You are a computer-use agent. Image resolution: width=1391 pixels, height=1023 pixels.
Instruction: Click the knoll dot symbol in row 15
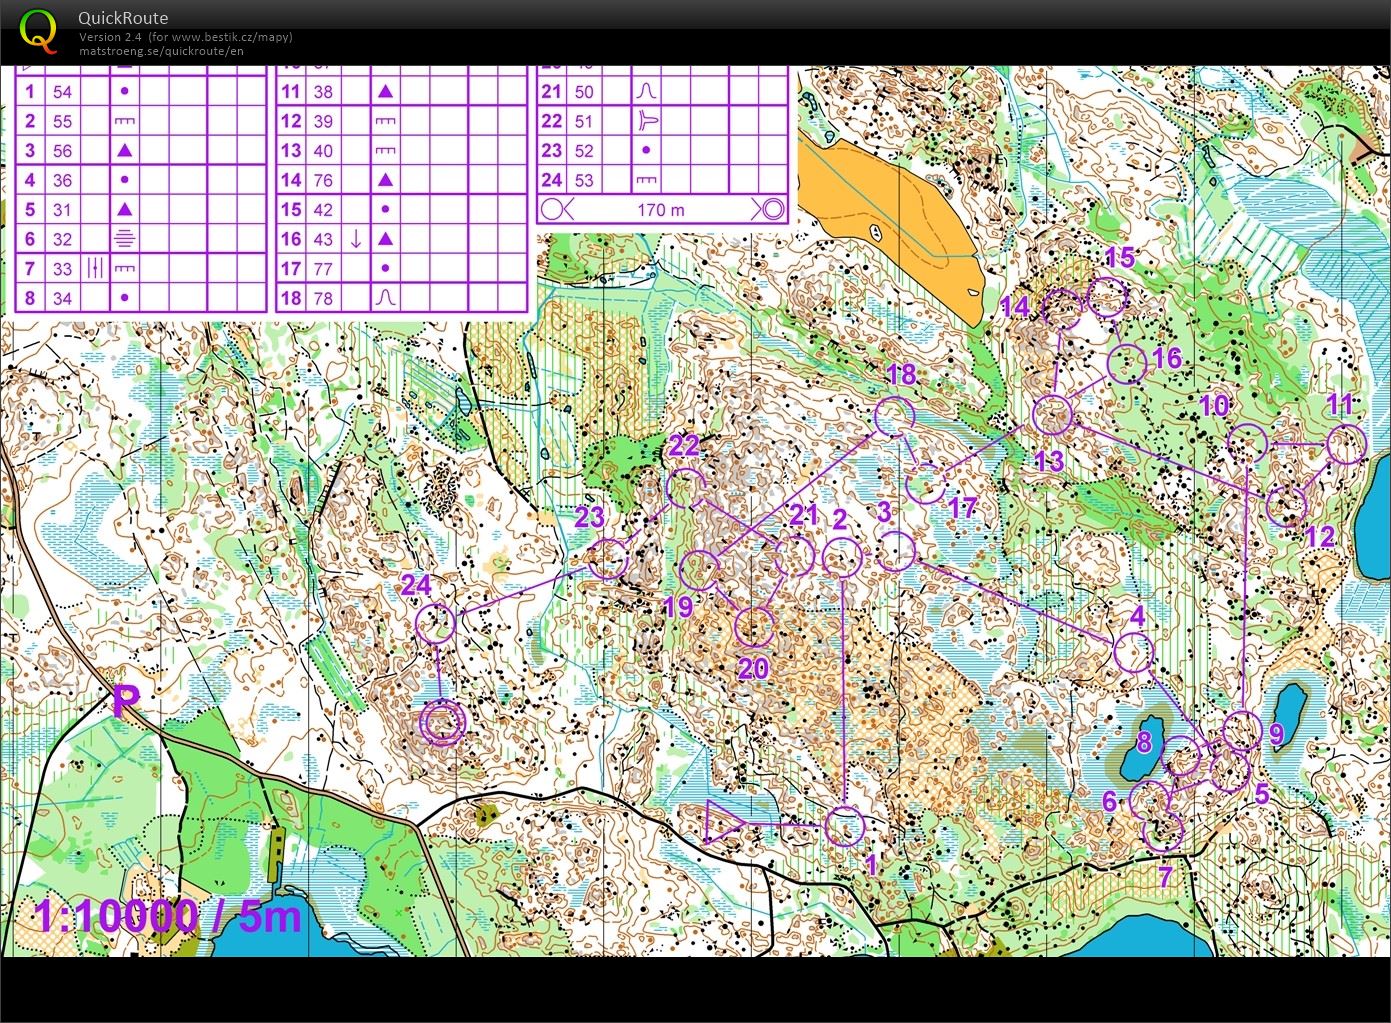384,209
